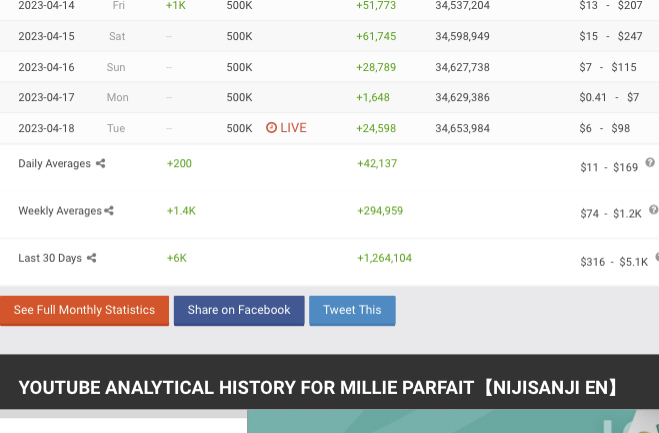The width and height of the screenshot is (659, 433).
Task: Click total views 34,627,738
Action: [462, 67]
